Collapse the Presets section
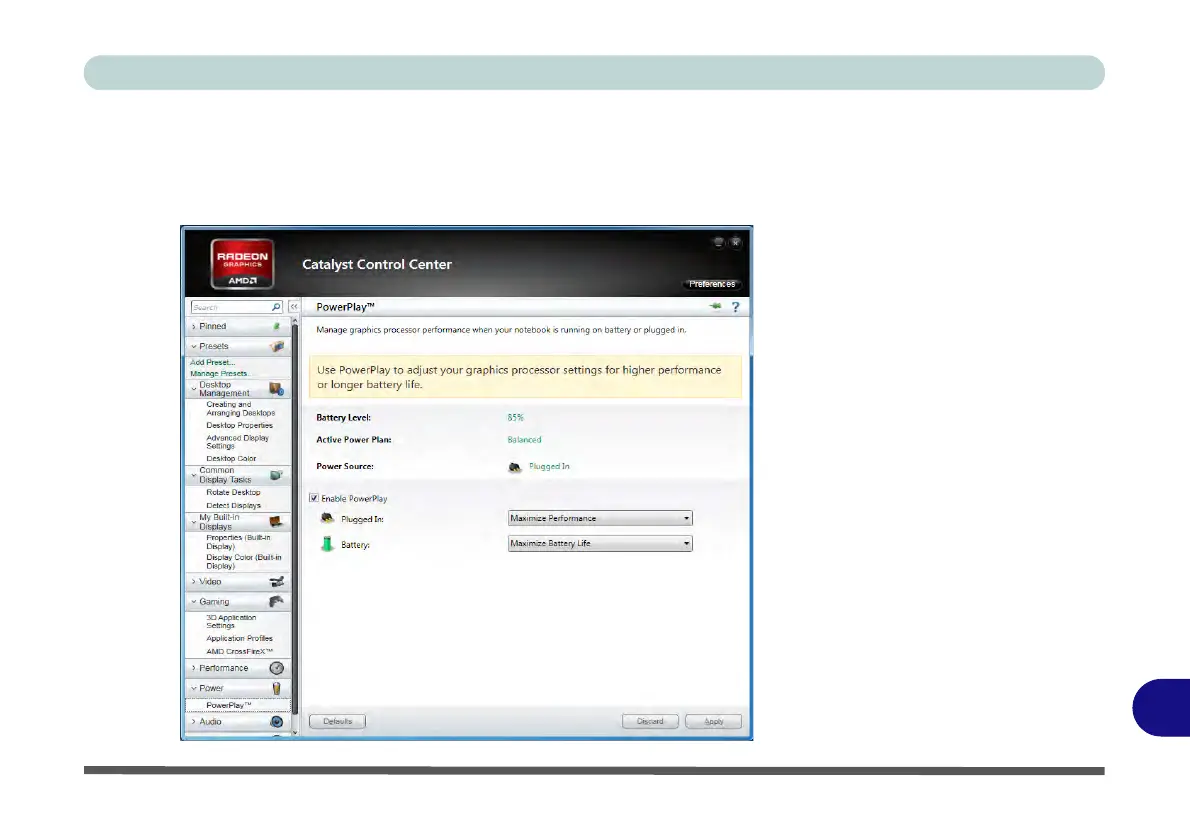The height and width of the screenshot is (838, 1190). coord(194,346)
